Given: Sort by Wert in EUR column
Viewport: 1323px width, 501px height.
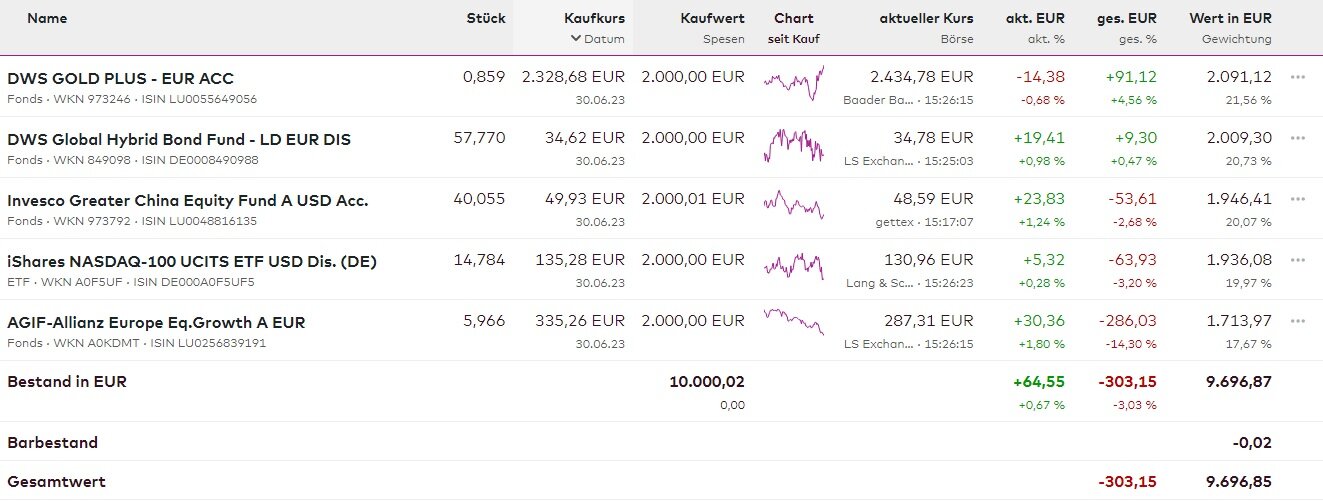Looking at the screenshot, I should (1230, 18).
